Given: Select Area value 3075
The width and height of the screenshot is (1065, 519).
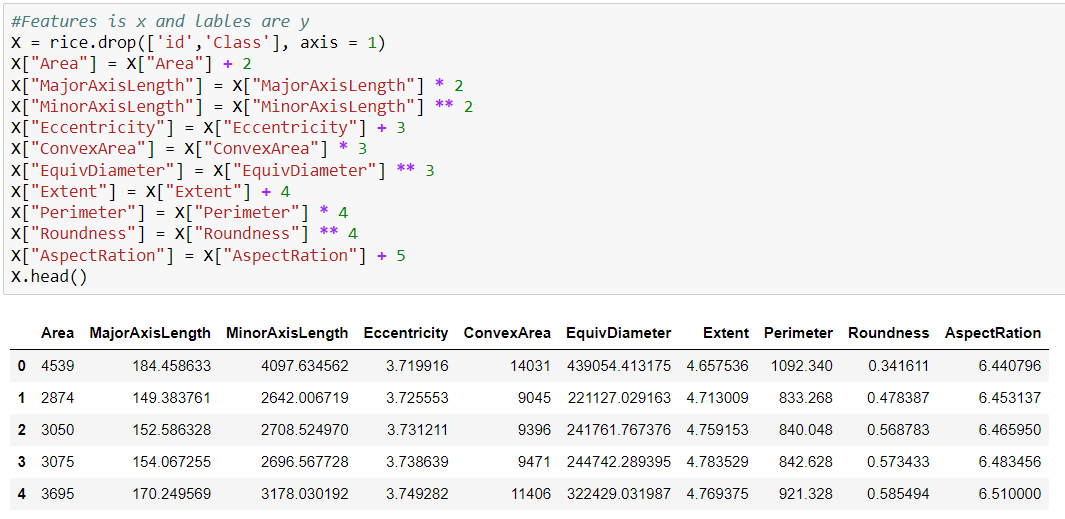Looking at the screenshot, I should [58, 462].
